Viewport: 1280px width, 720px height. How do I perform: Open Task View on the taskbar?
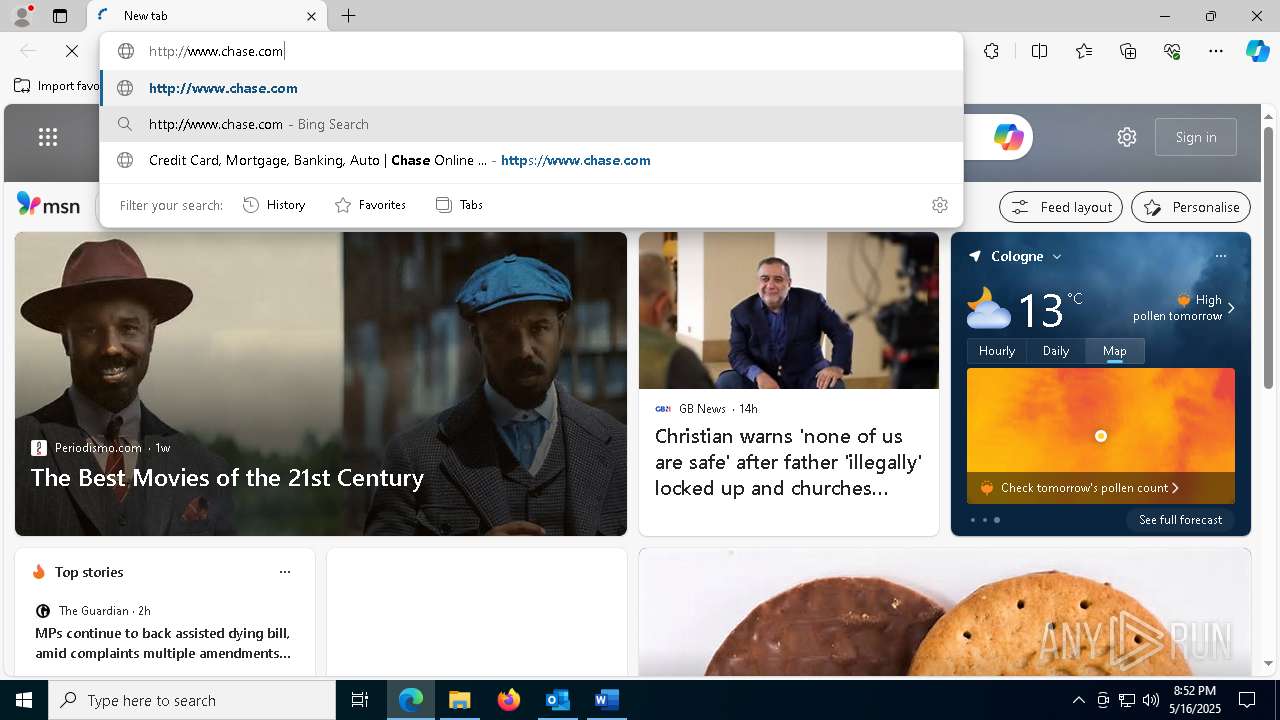tap(360, 700)
